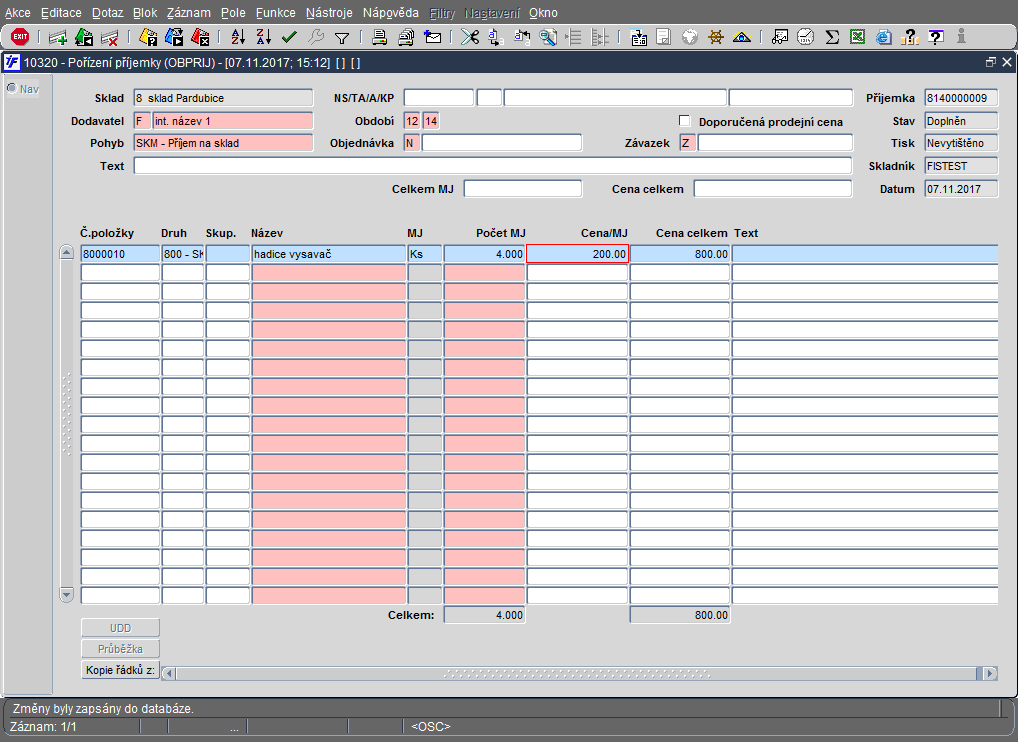Insert a new record with green plus icon
Viewport: 1018px width, 742px height.
(58, 38)
